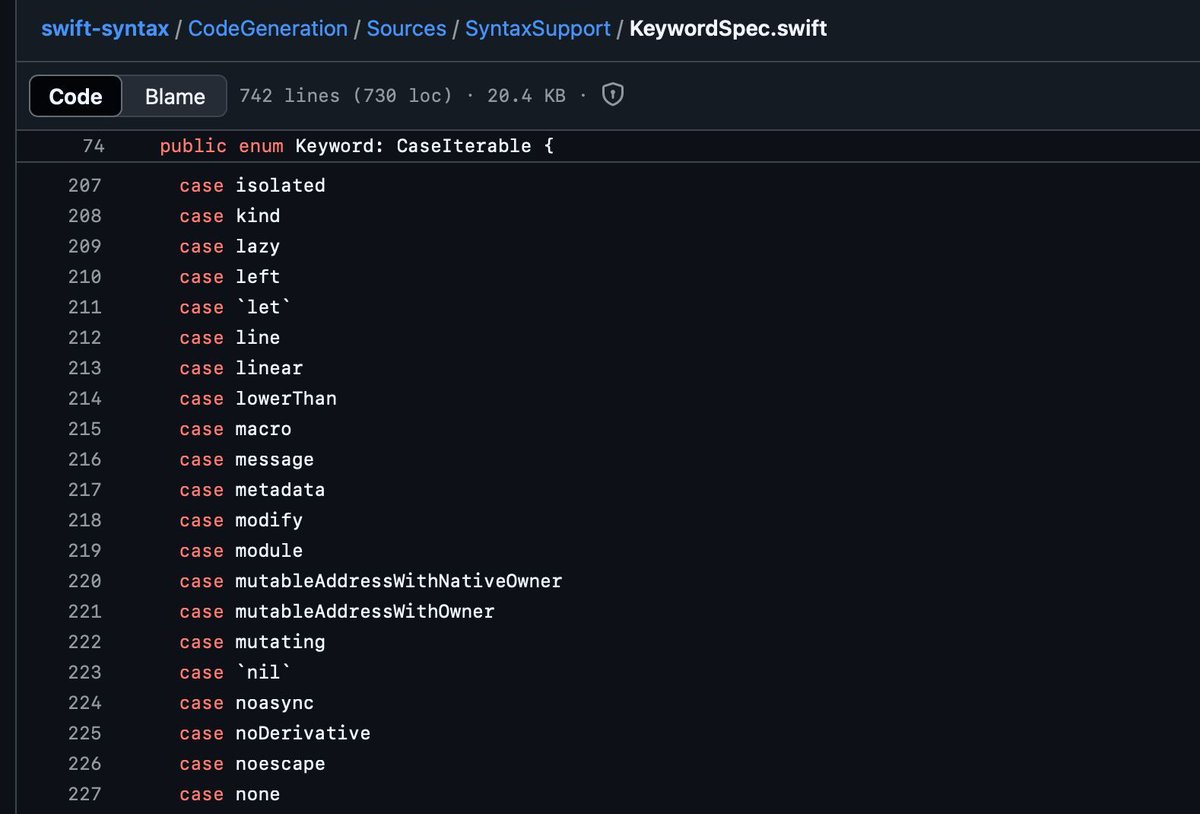
Task: Select line number 221
Action: [85, 611]
